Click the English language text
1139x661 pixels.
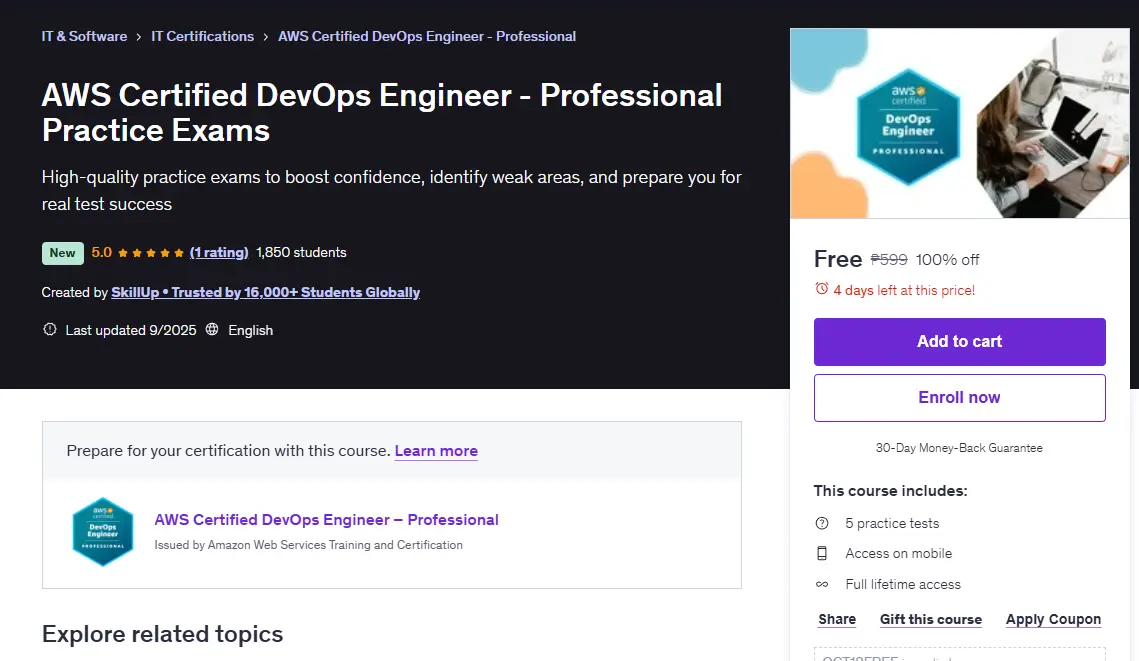251,330
